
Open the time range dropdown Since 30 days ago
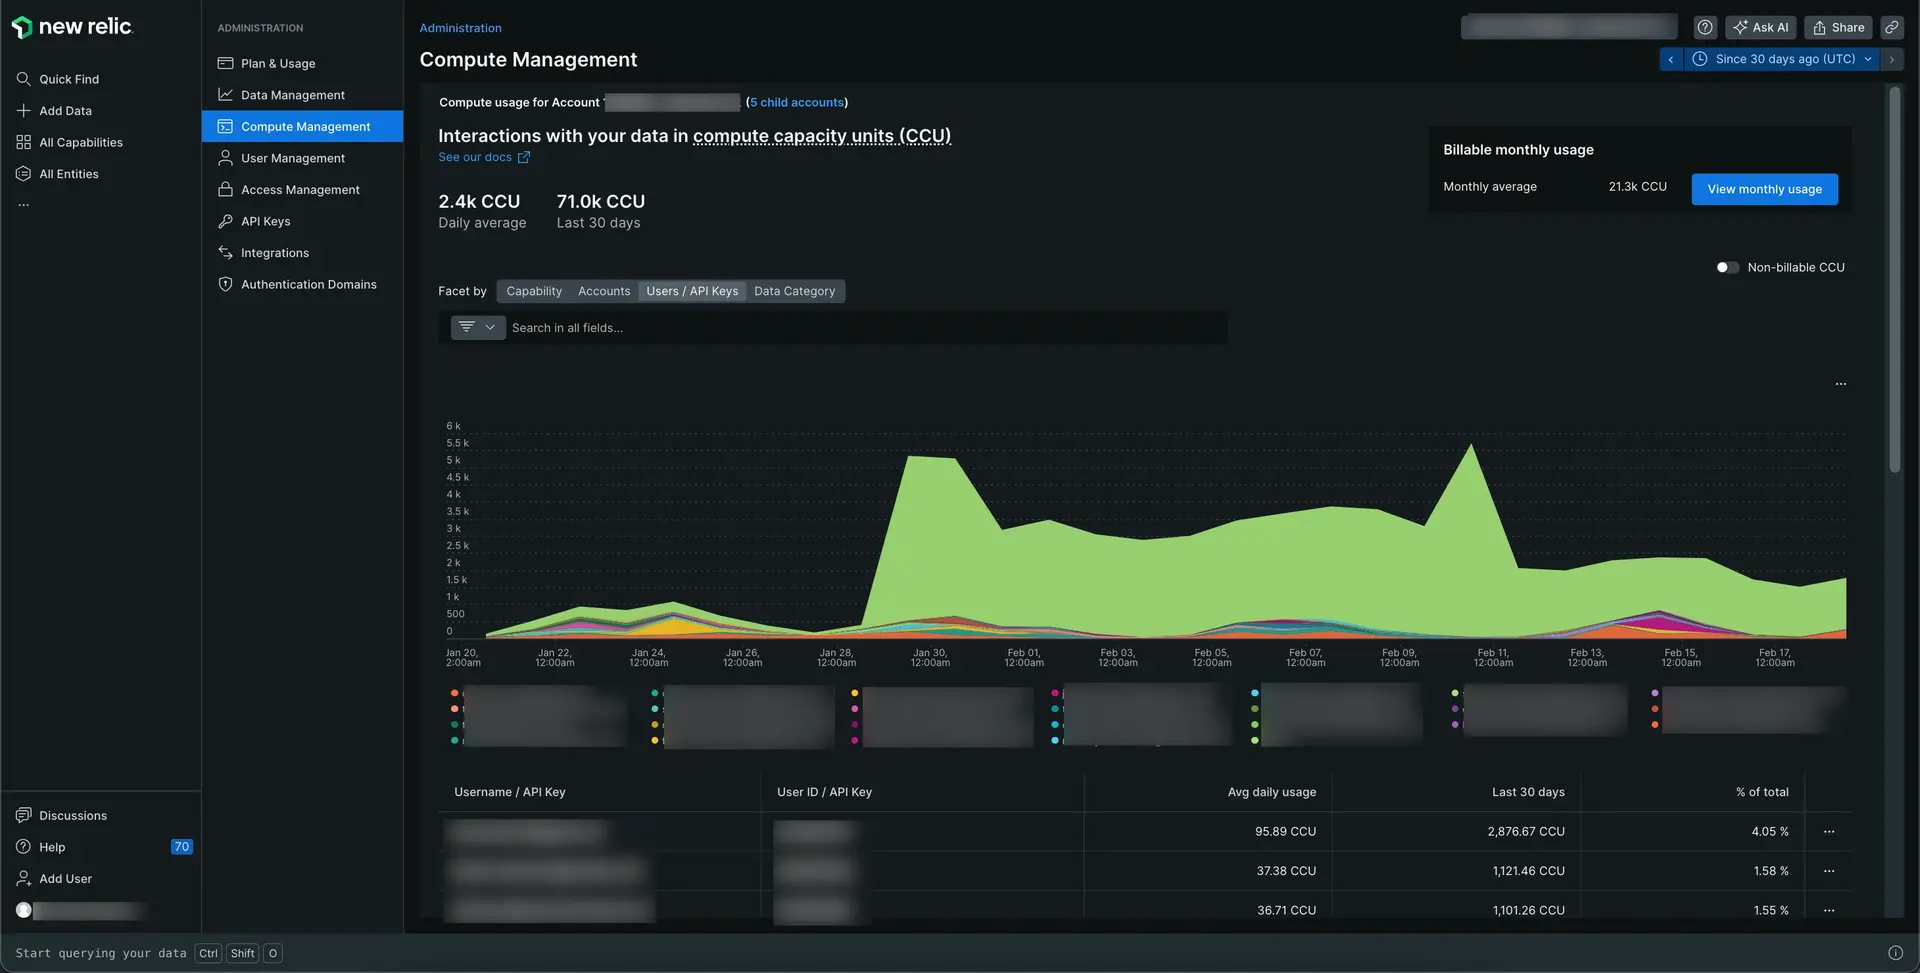pos(1782,59)
